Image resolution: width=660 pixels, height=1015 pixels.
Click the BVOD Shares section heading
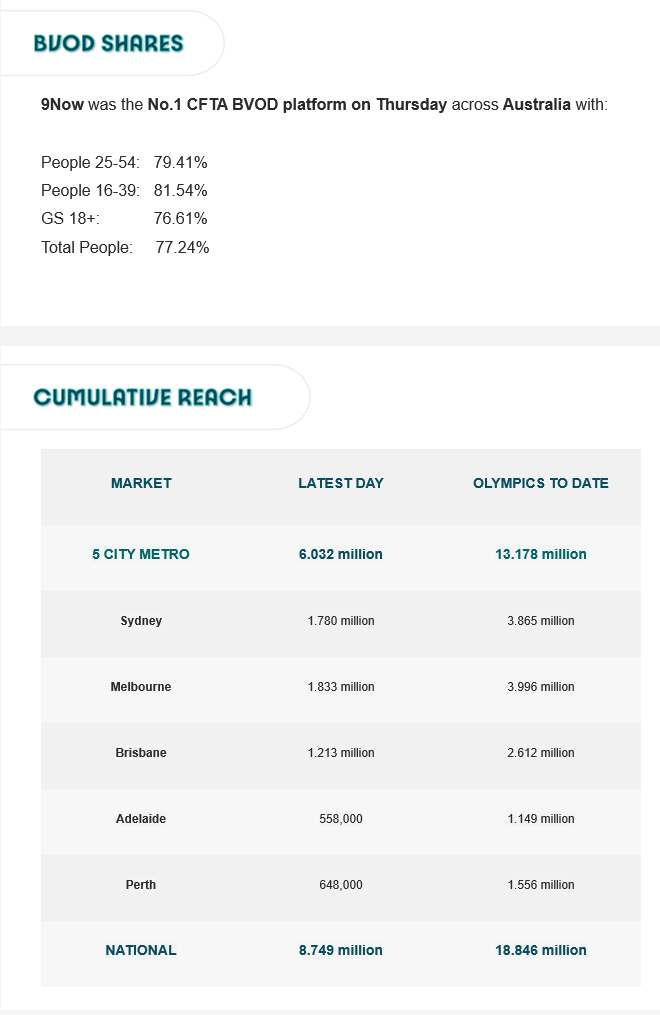[x=108, y=43]
